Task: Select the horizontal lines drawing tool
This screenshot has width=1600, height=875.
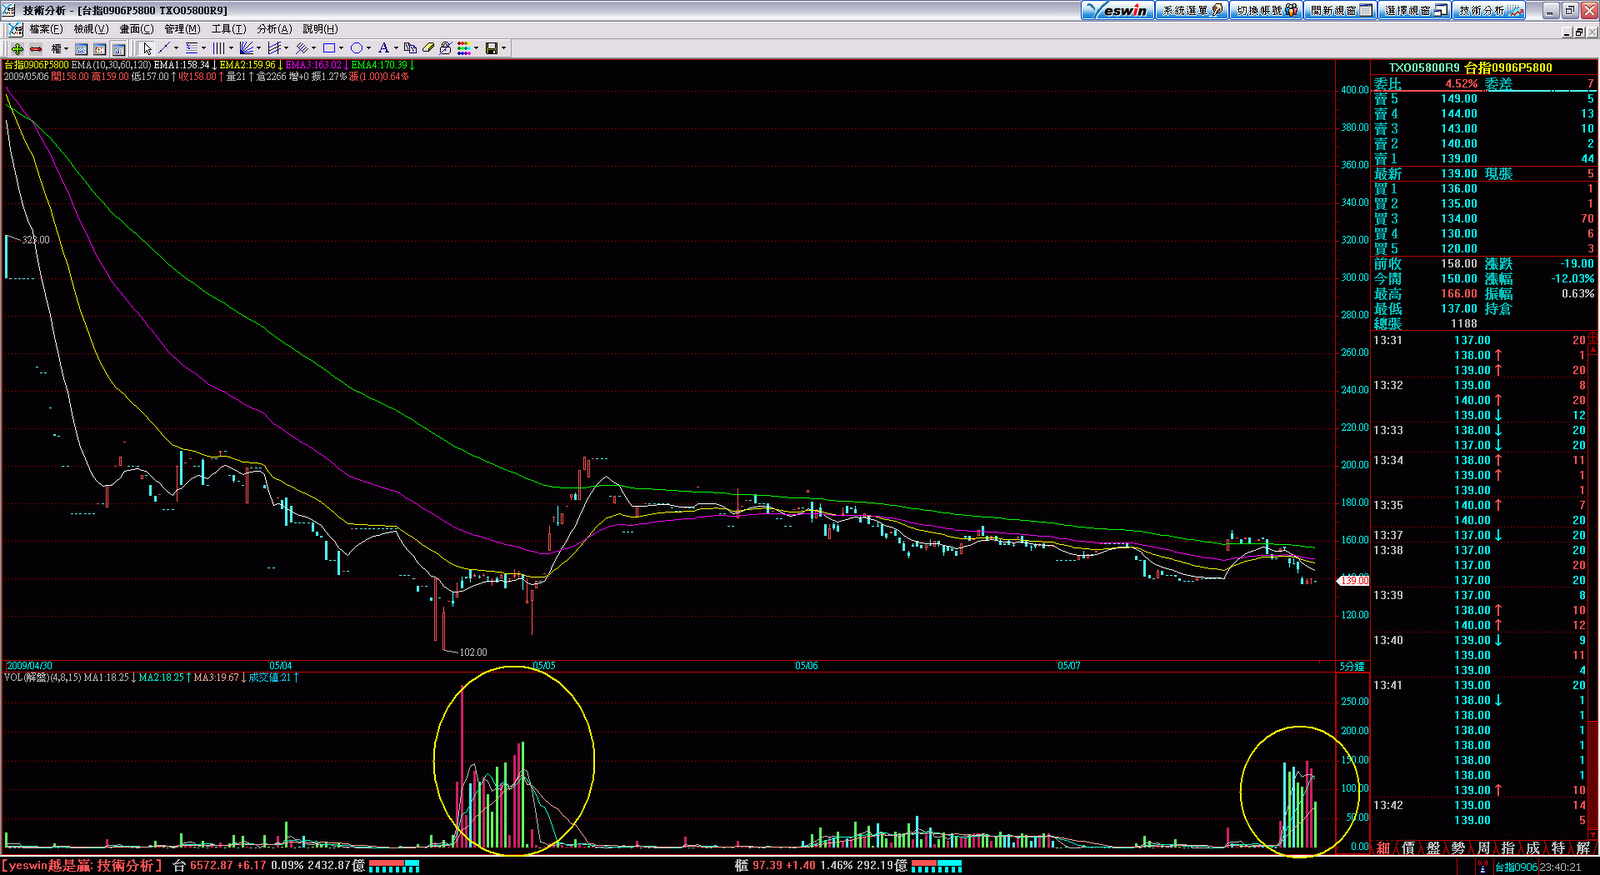Action: point(191,48)
